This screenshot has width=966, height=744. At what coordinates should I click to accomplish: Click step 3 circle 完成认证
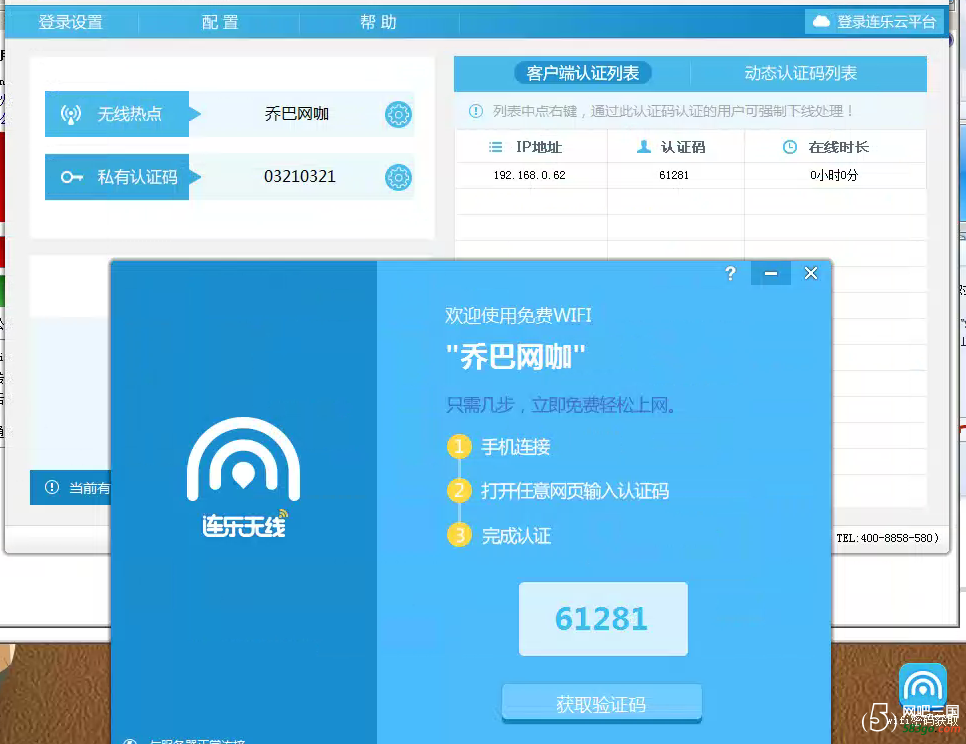coord(459,535)
